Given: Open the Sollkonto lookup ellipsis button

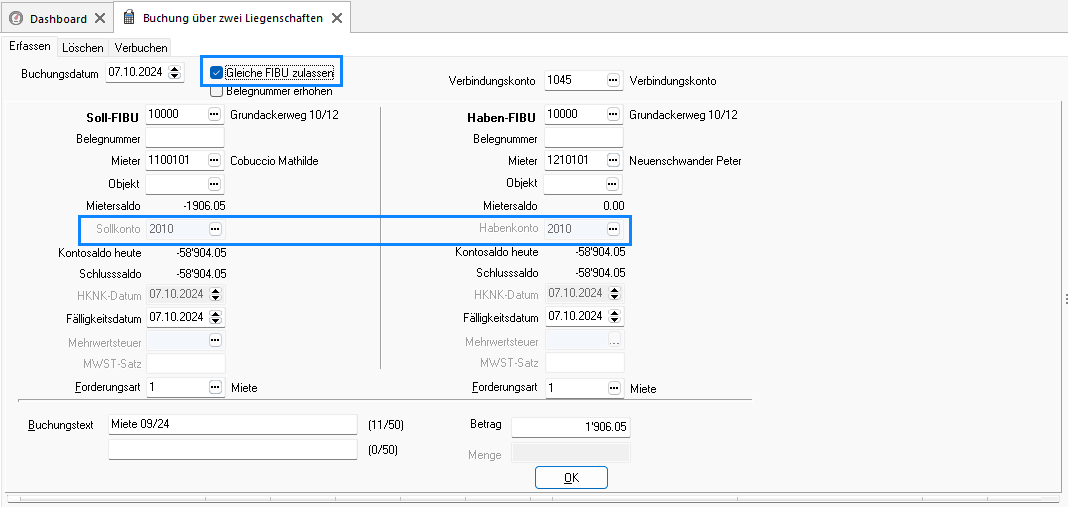Looking at the screenshot, I should (x=215, y=228).
